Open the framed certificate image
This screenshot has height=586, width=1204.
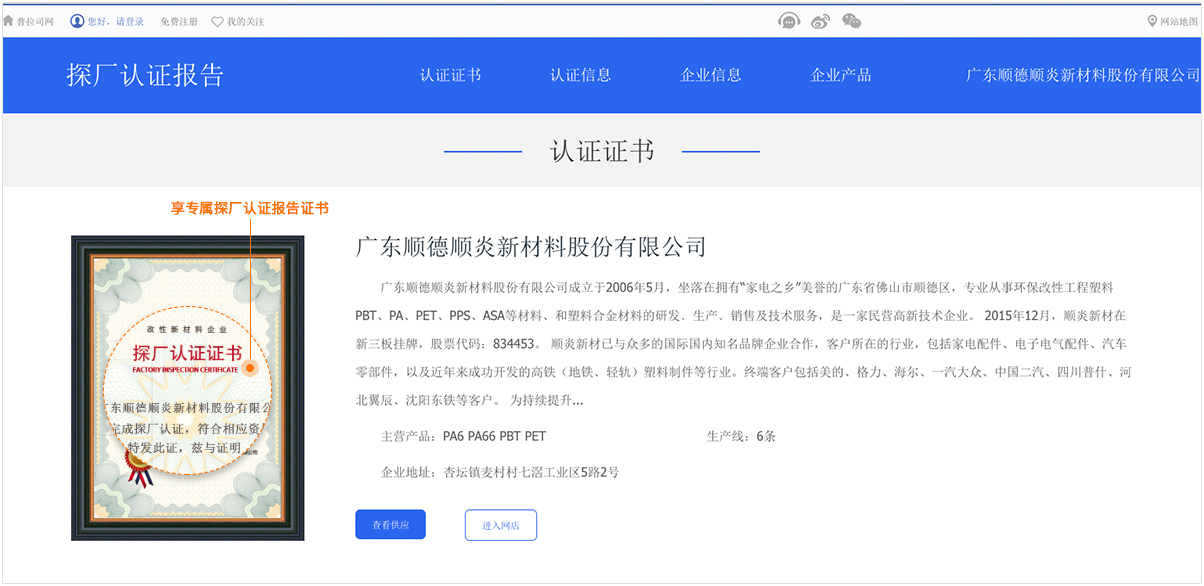(187, 388)
